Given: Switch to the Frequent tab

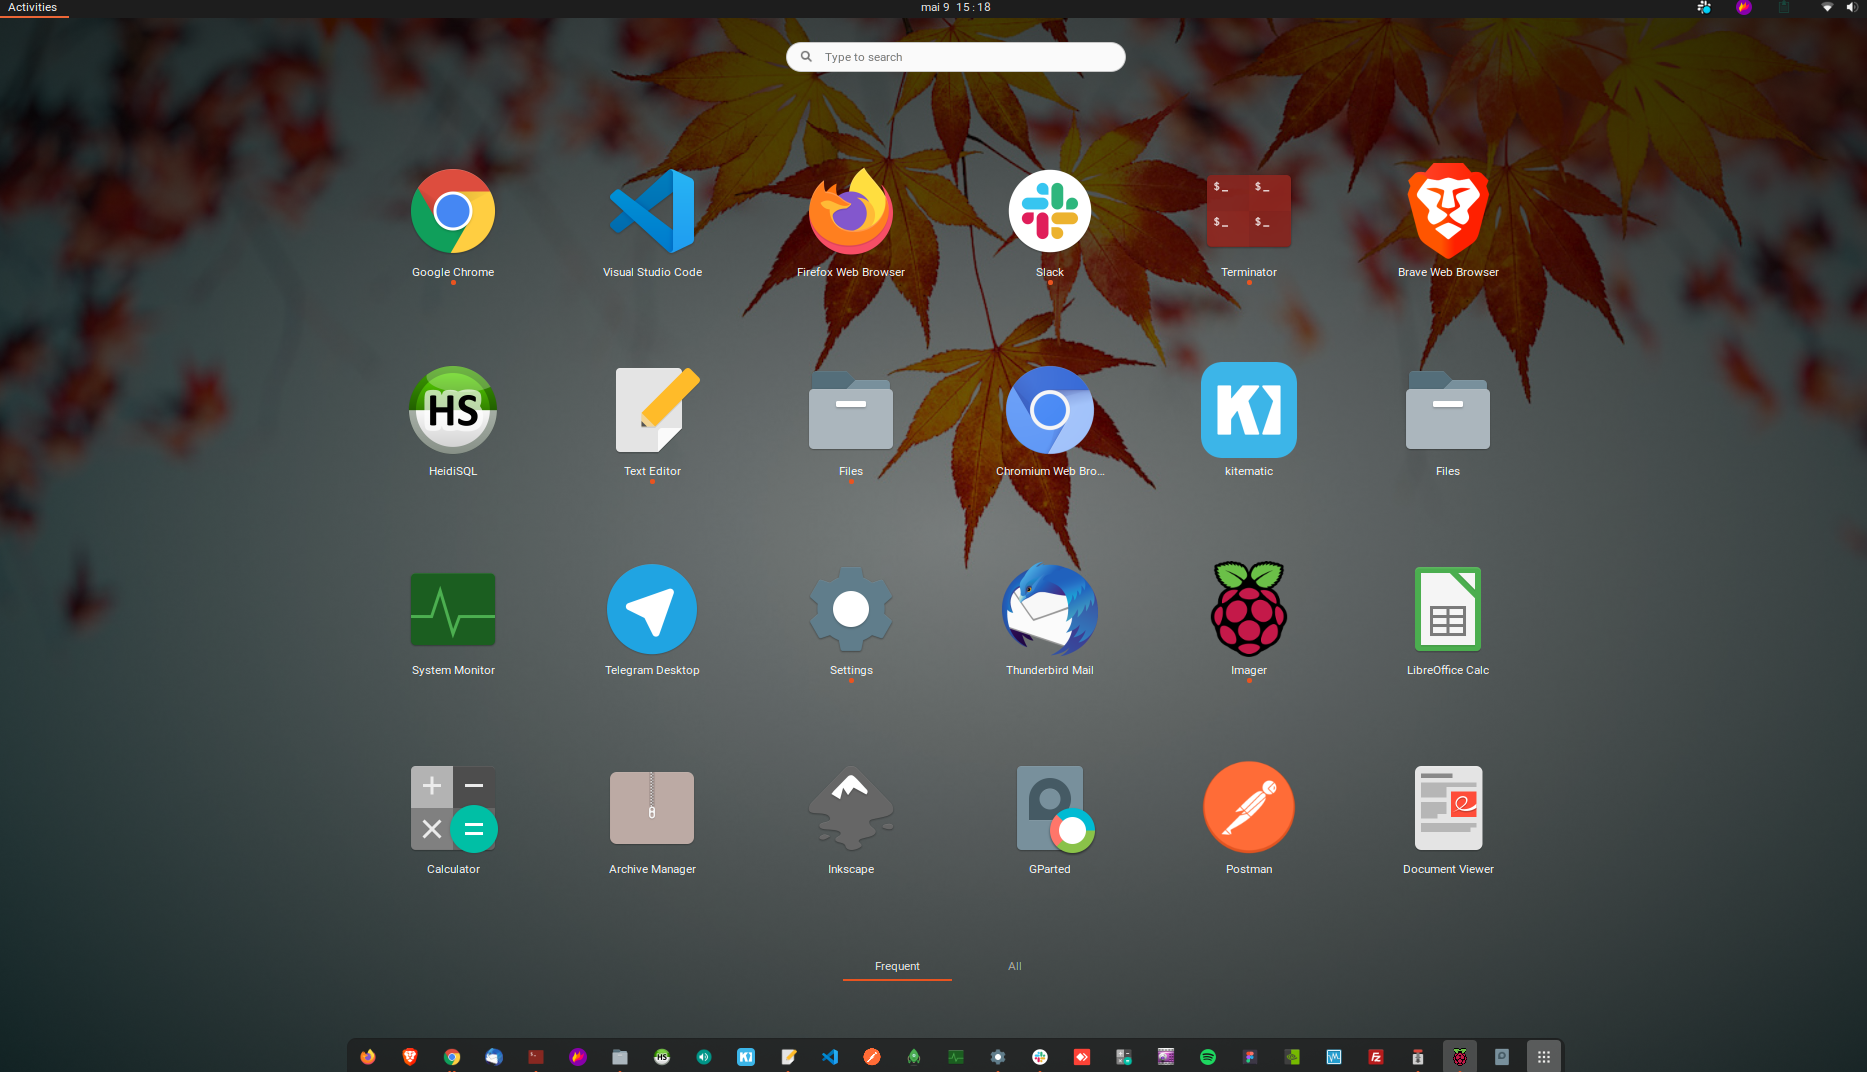Looking at the screenshot, I should click(x=897, y=966).
